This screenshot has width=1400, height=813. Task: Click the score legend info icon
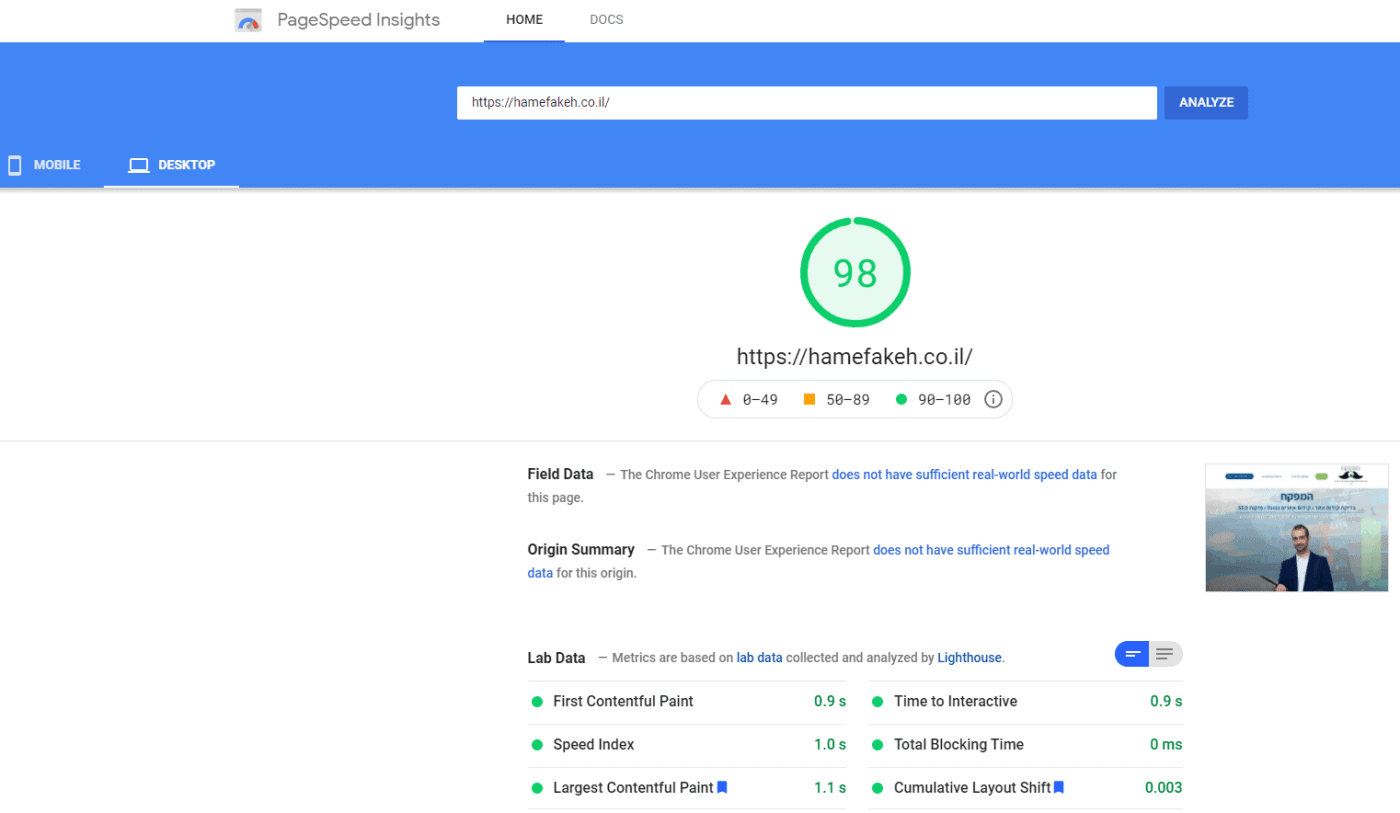[x=993, y=399]
